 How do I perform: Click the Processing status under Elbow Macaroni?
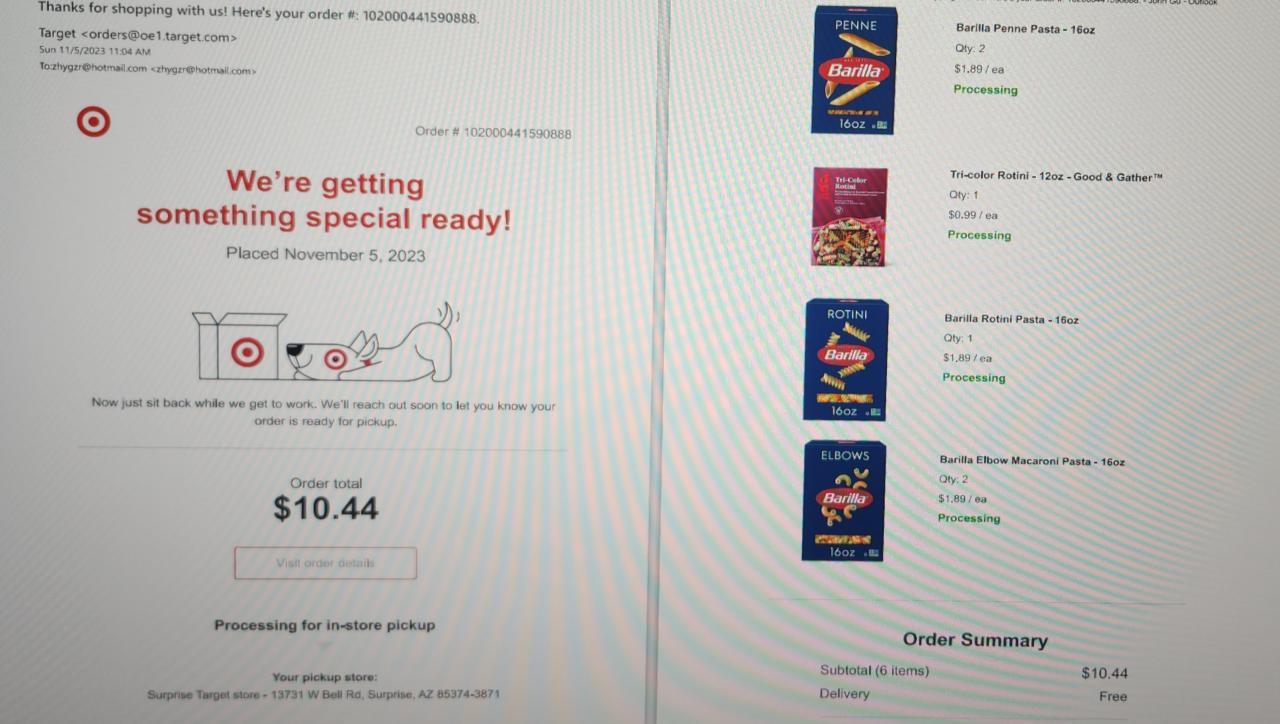pos(969,518)
